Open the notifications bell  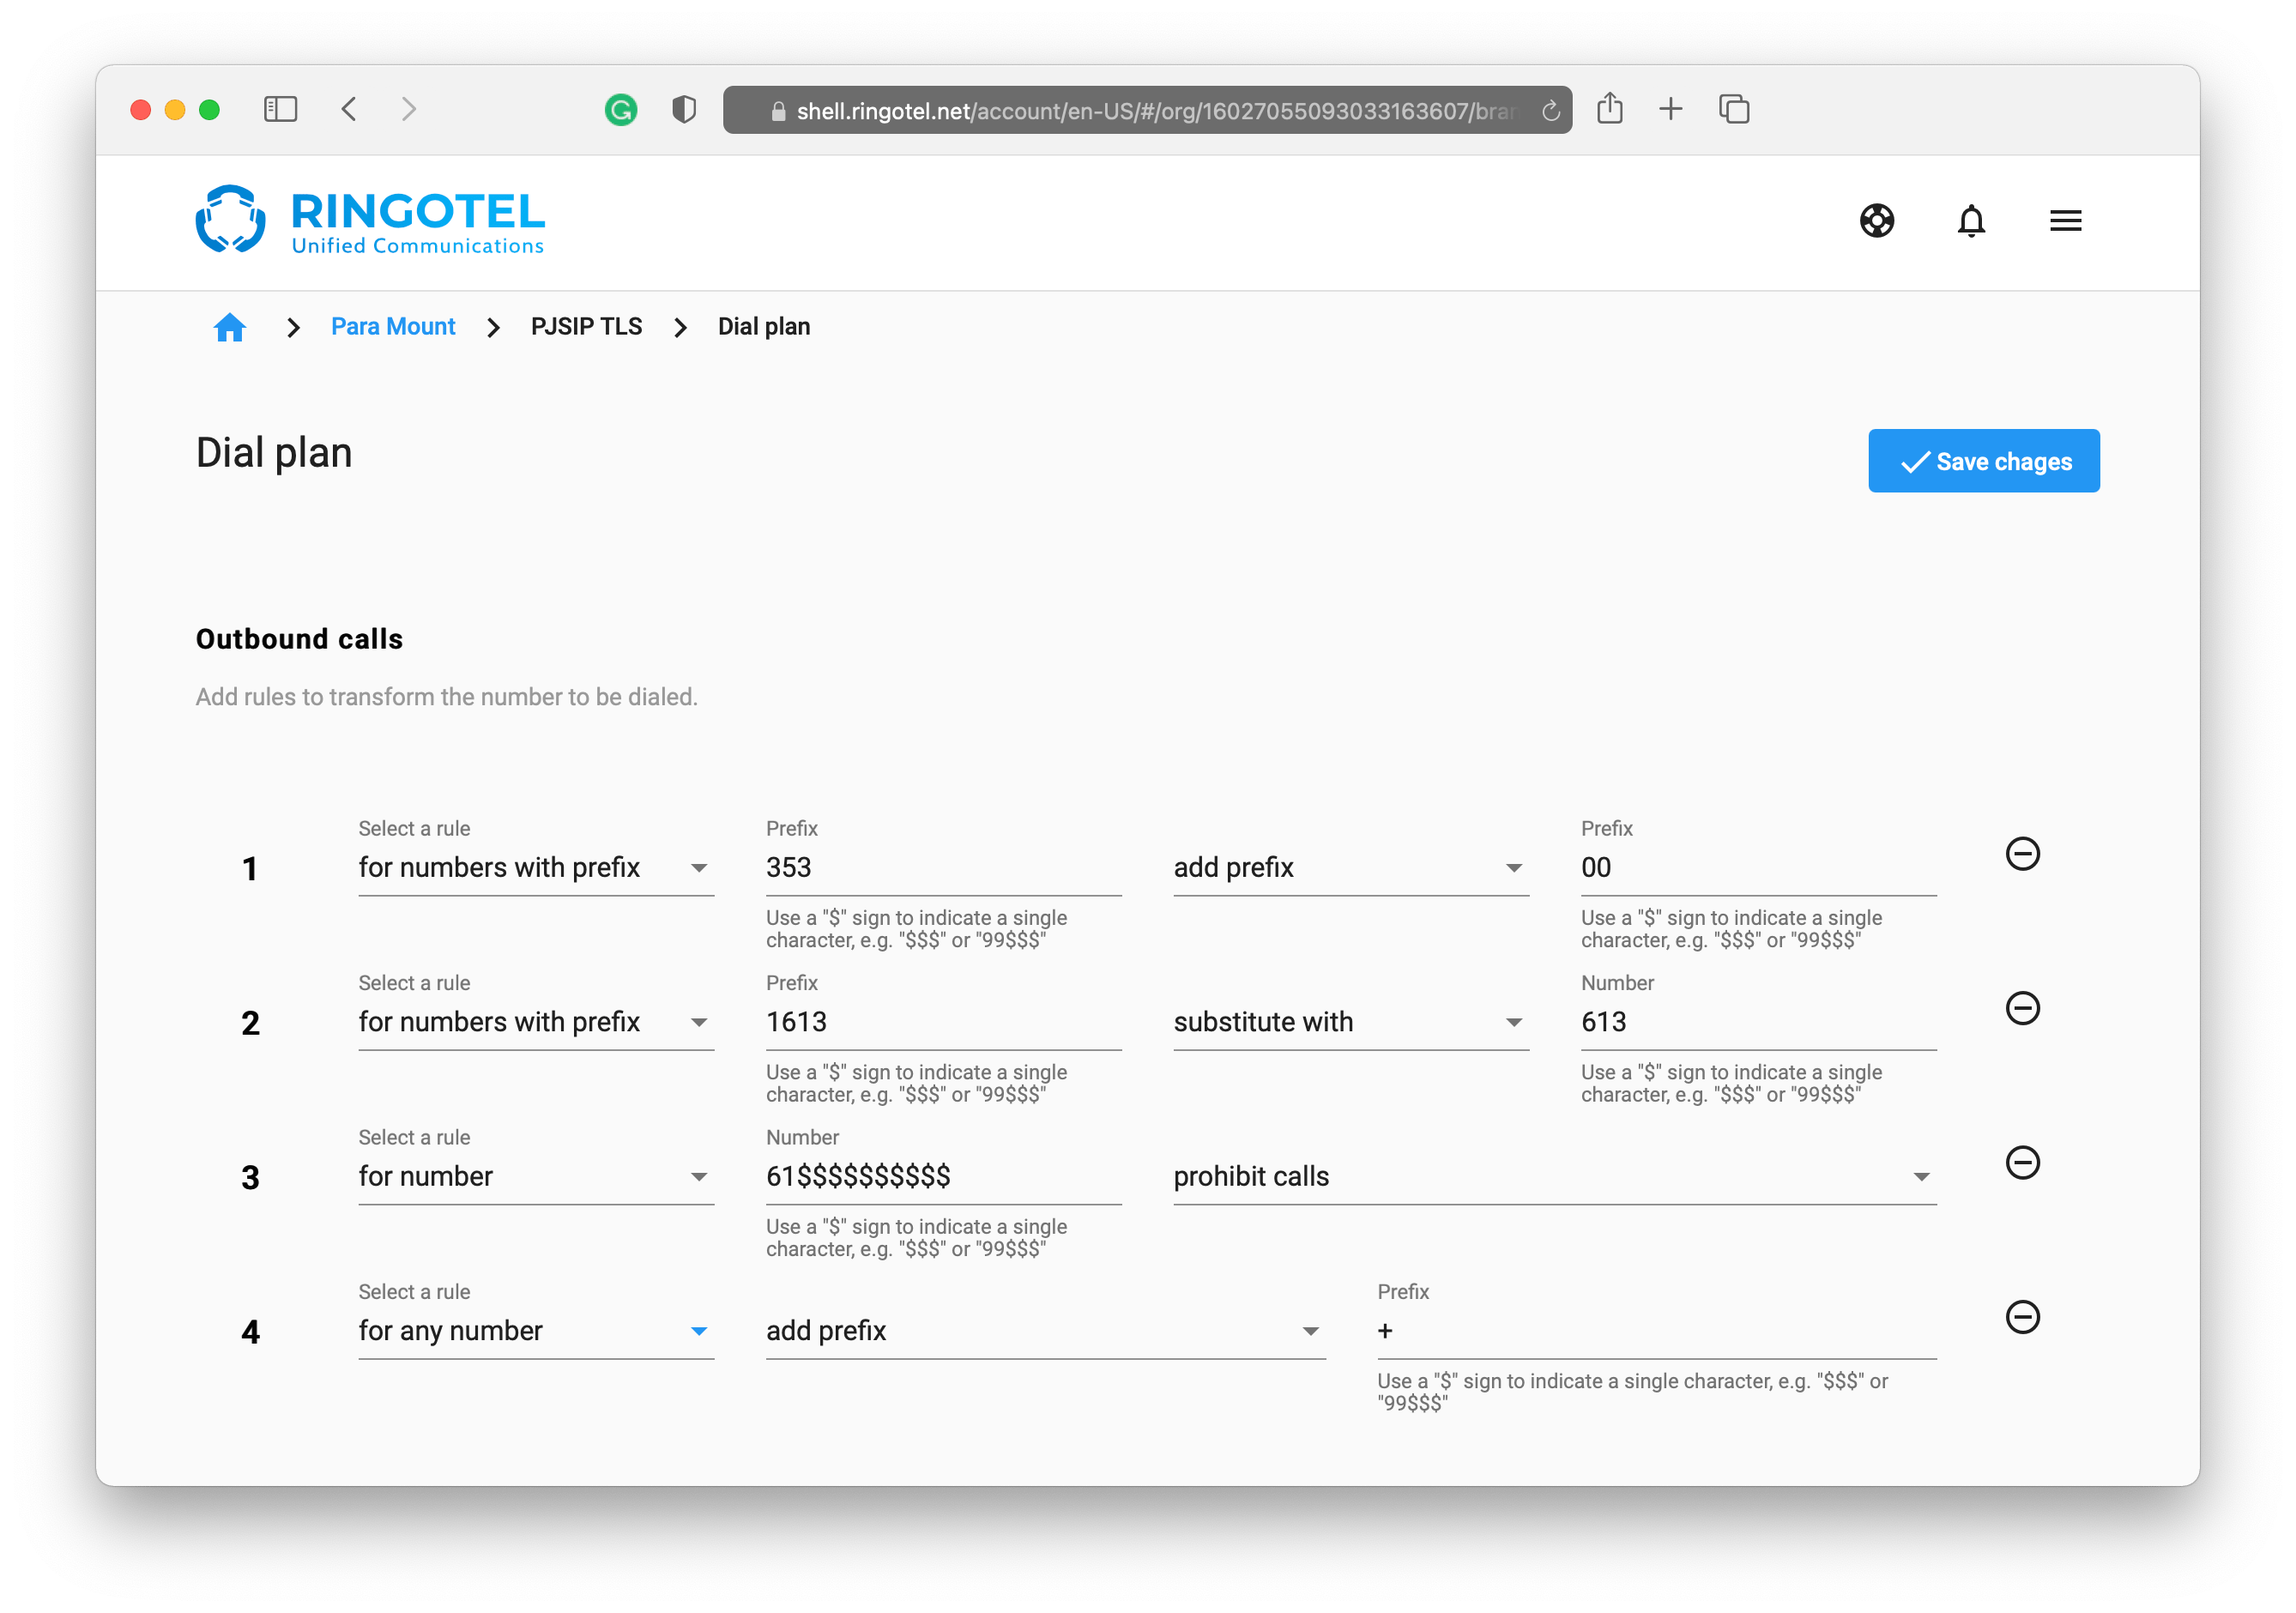(x=1971, y=221)
